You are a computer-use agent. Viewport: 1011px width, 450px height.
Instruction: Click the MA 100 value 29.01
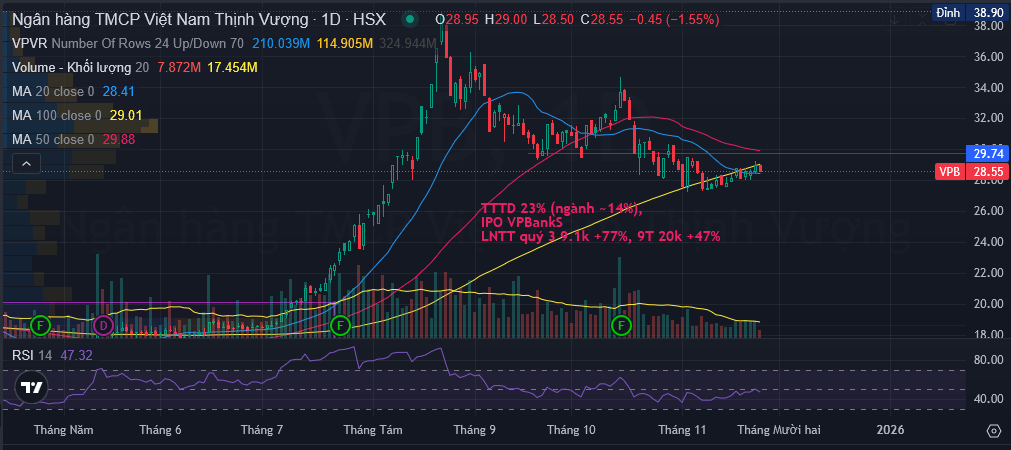pos(126,115)
